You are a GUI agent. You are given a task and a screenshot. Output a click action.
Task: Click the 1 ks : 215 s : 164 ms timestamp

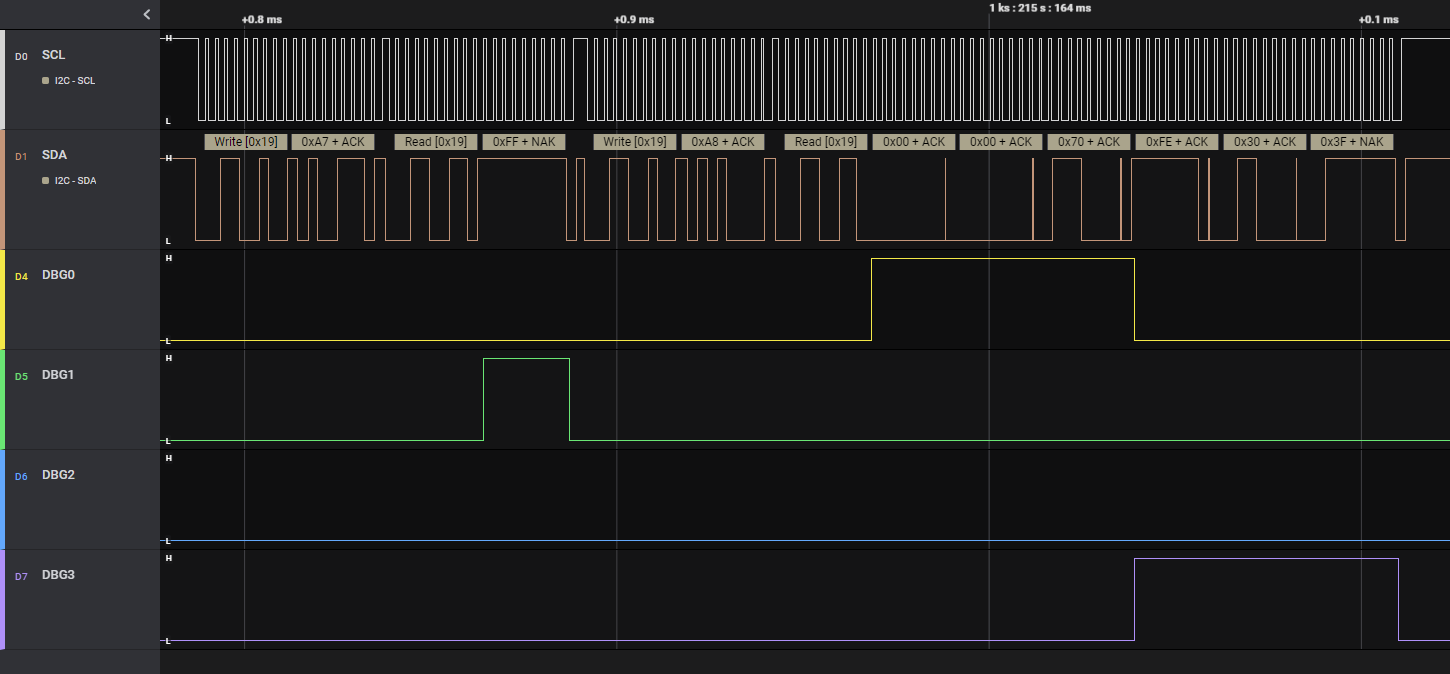(1040, 8)
